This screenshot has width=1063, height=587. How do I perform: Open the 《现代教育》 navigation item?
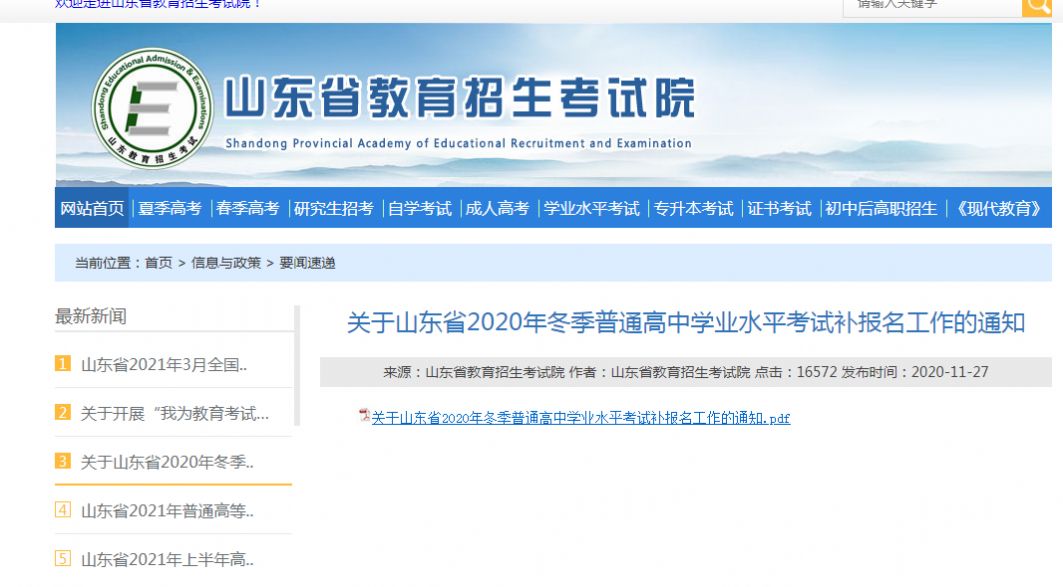pos(1001,209)
